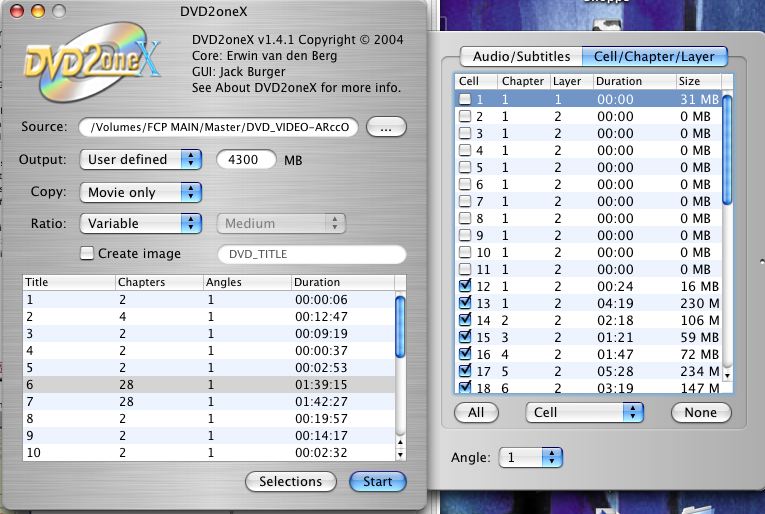Uncheck the cell 17 checkbox
This screenshot has width=765, height=514.
[465, 371]
